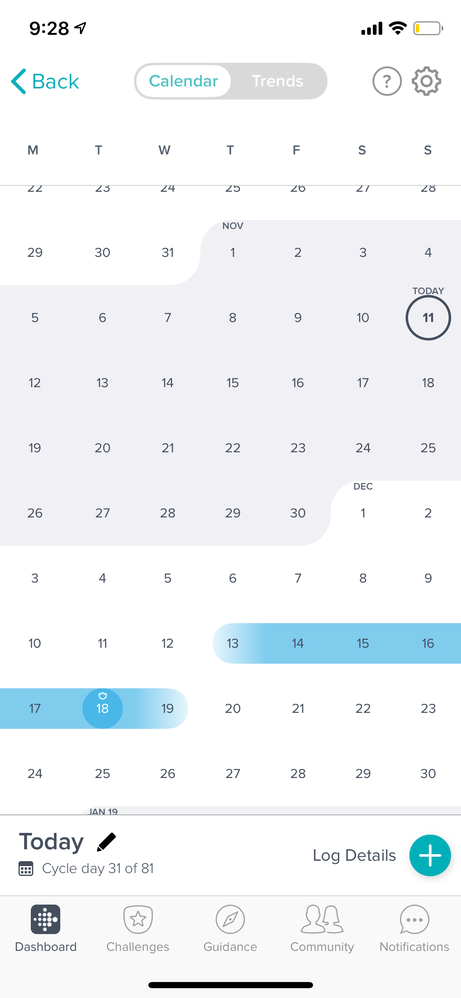Open settings gear icon

point(427,81)
